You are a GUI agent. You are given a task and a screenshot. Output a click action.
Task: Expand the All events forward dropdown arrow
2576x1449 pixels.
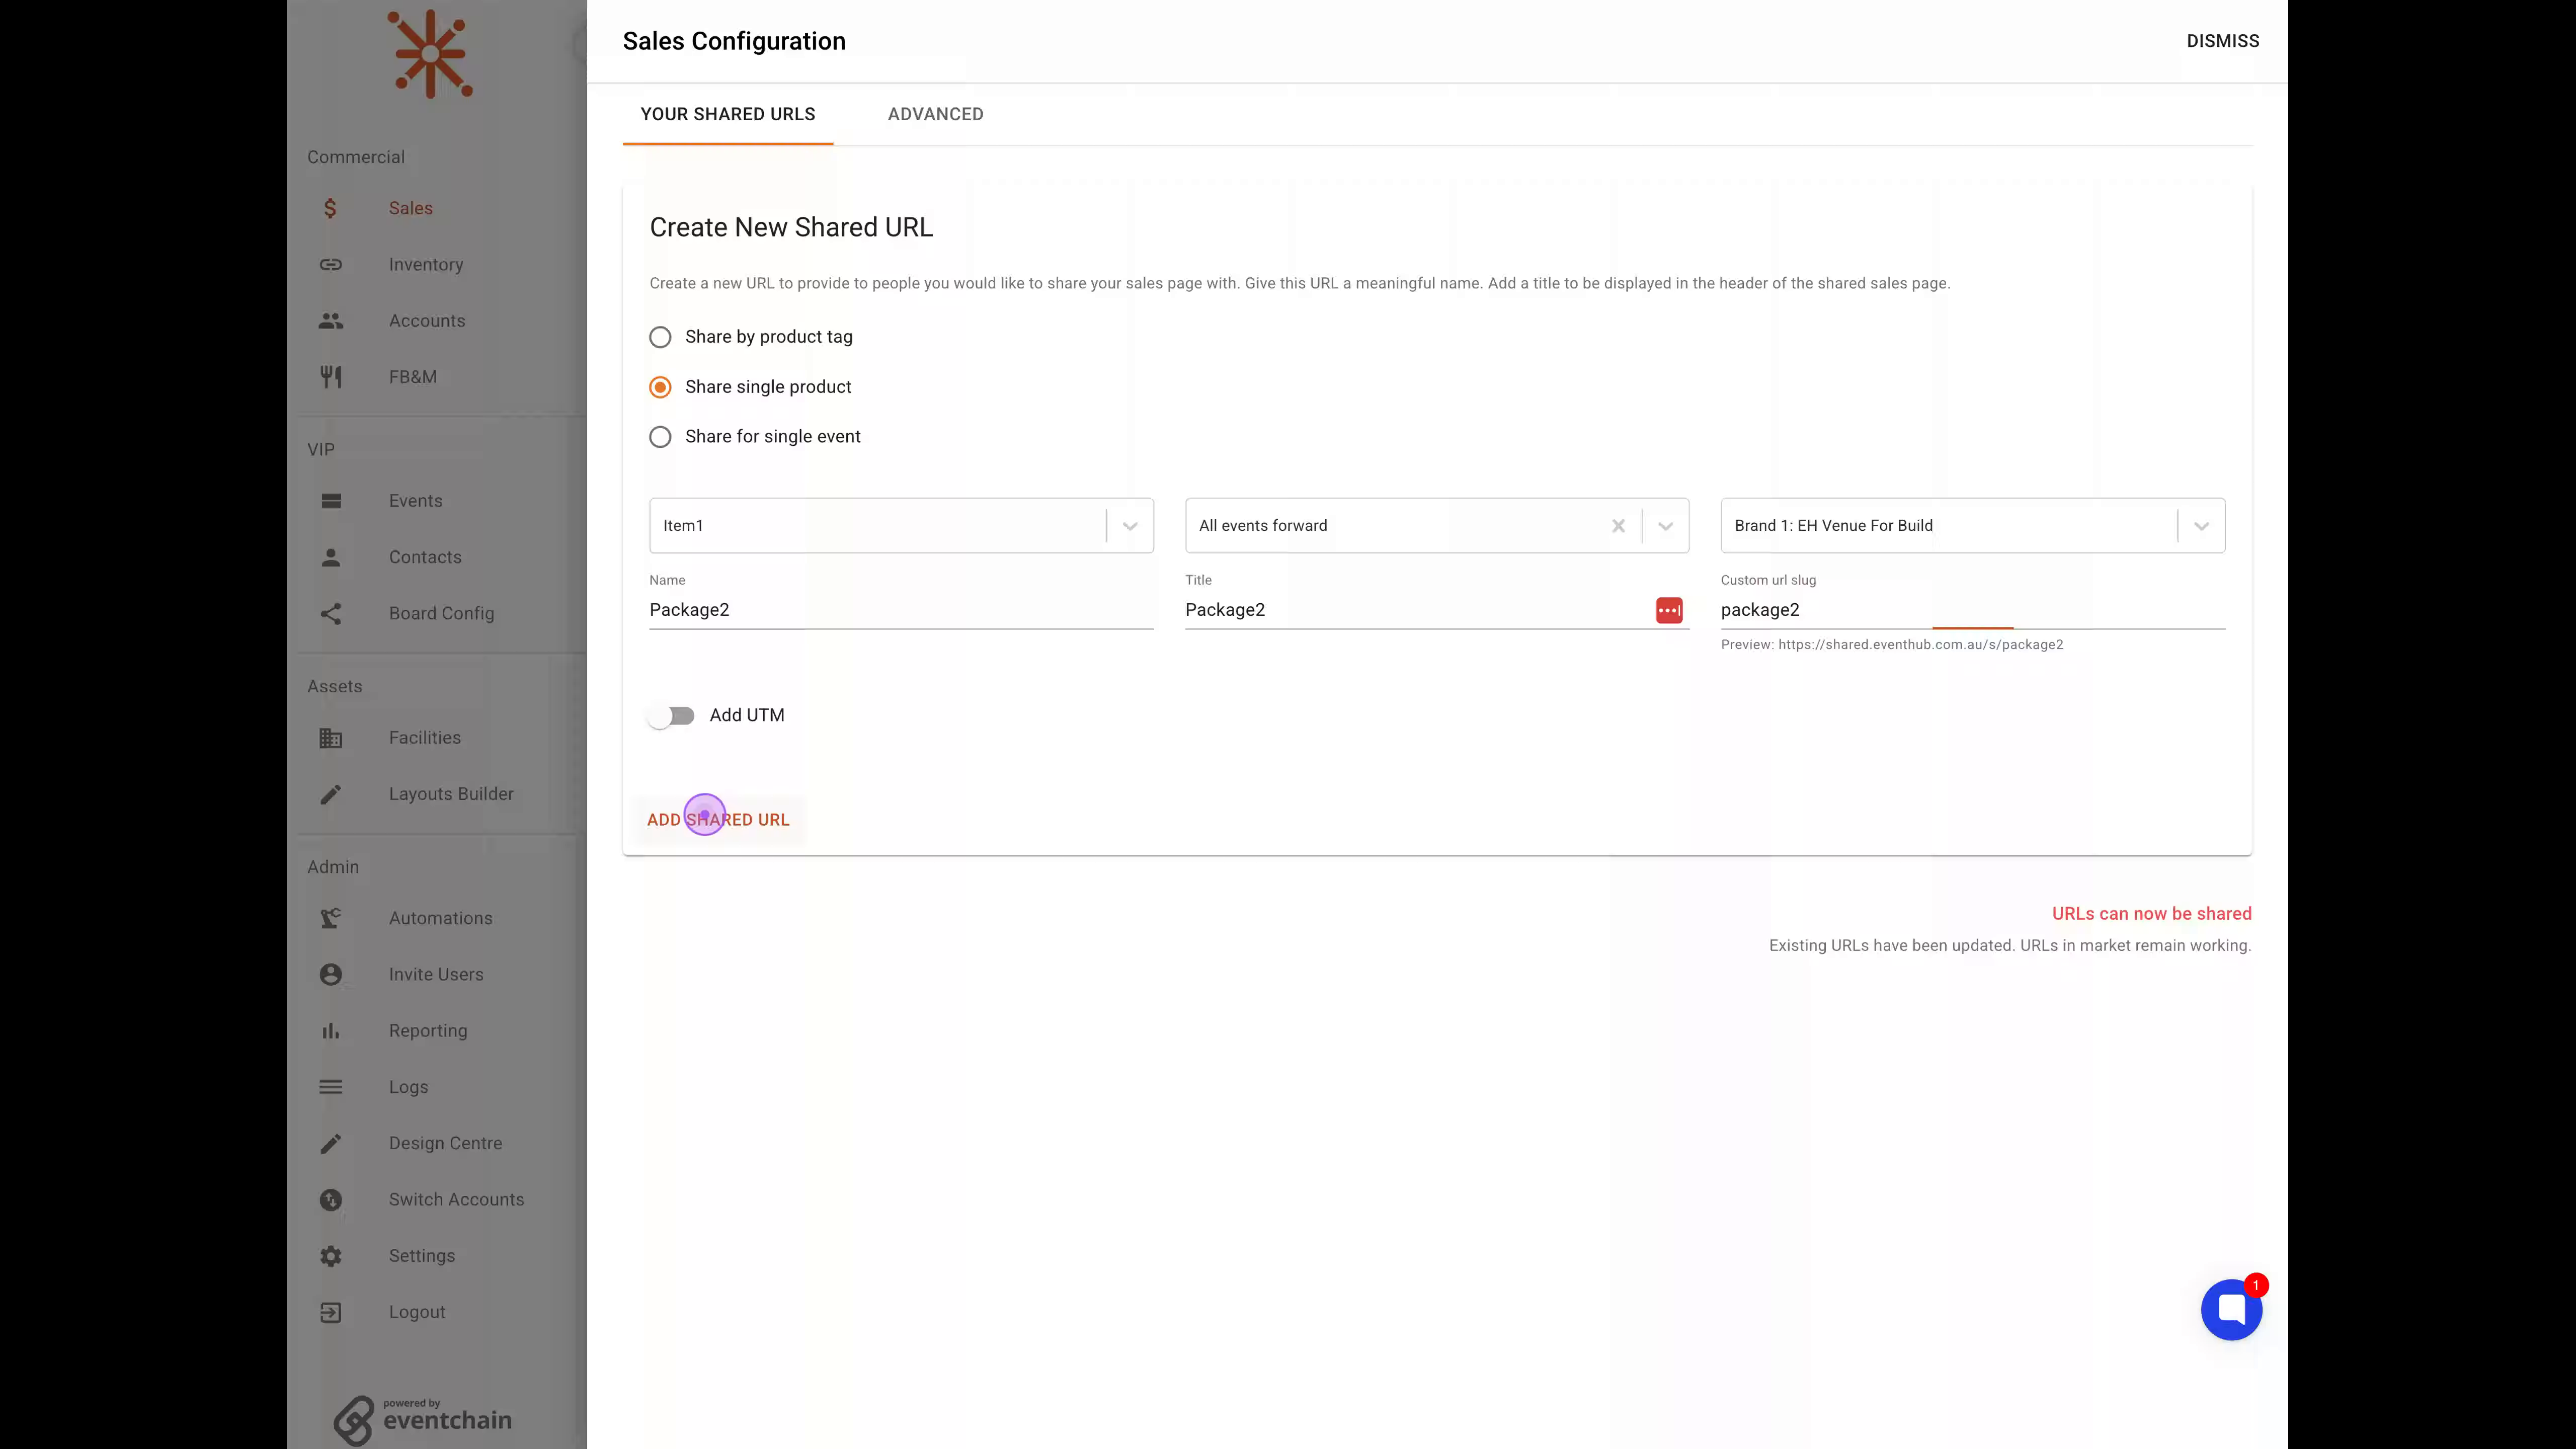[x=1666, y=526]
